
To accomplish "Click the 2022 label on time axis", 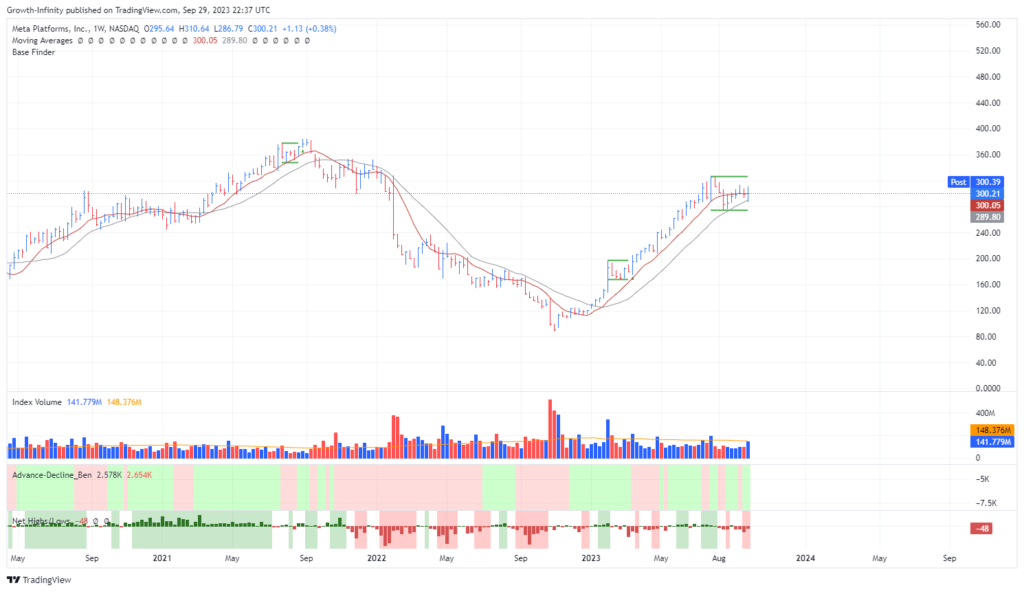I will [376, 556].
